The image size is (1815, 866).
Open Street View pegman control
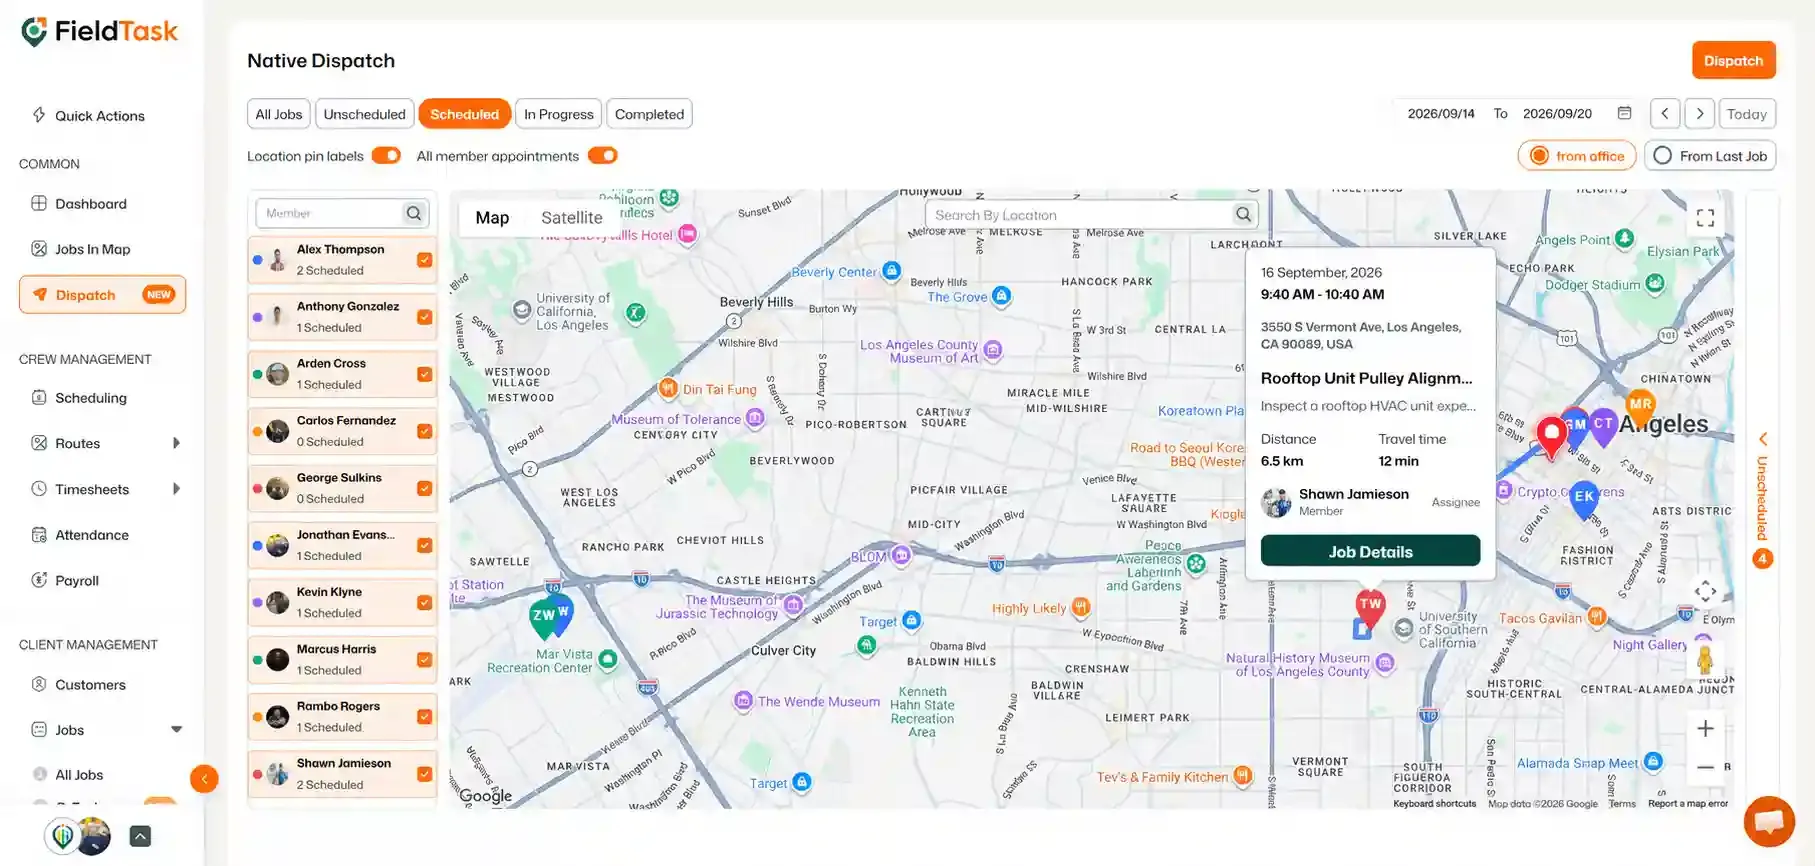point(1705,659)
